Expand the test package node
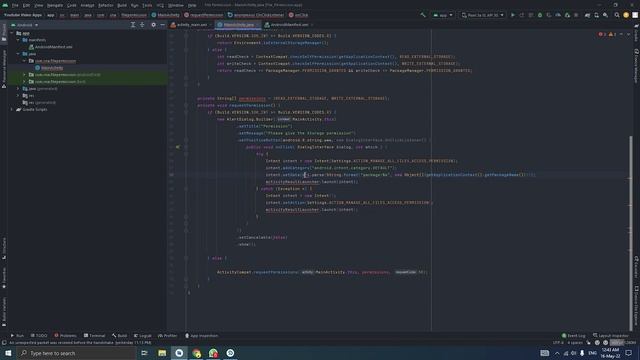This screenshot has height=360, width=640. pos(24,82)
